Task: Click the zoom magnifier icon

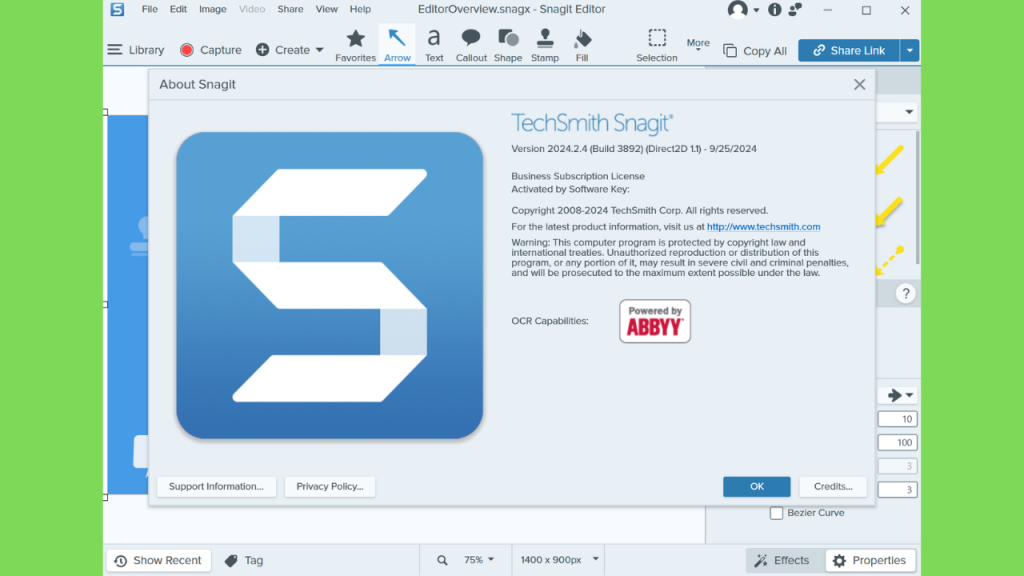Action: 442,560
